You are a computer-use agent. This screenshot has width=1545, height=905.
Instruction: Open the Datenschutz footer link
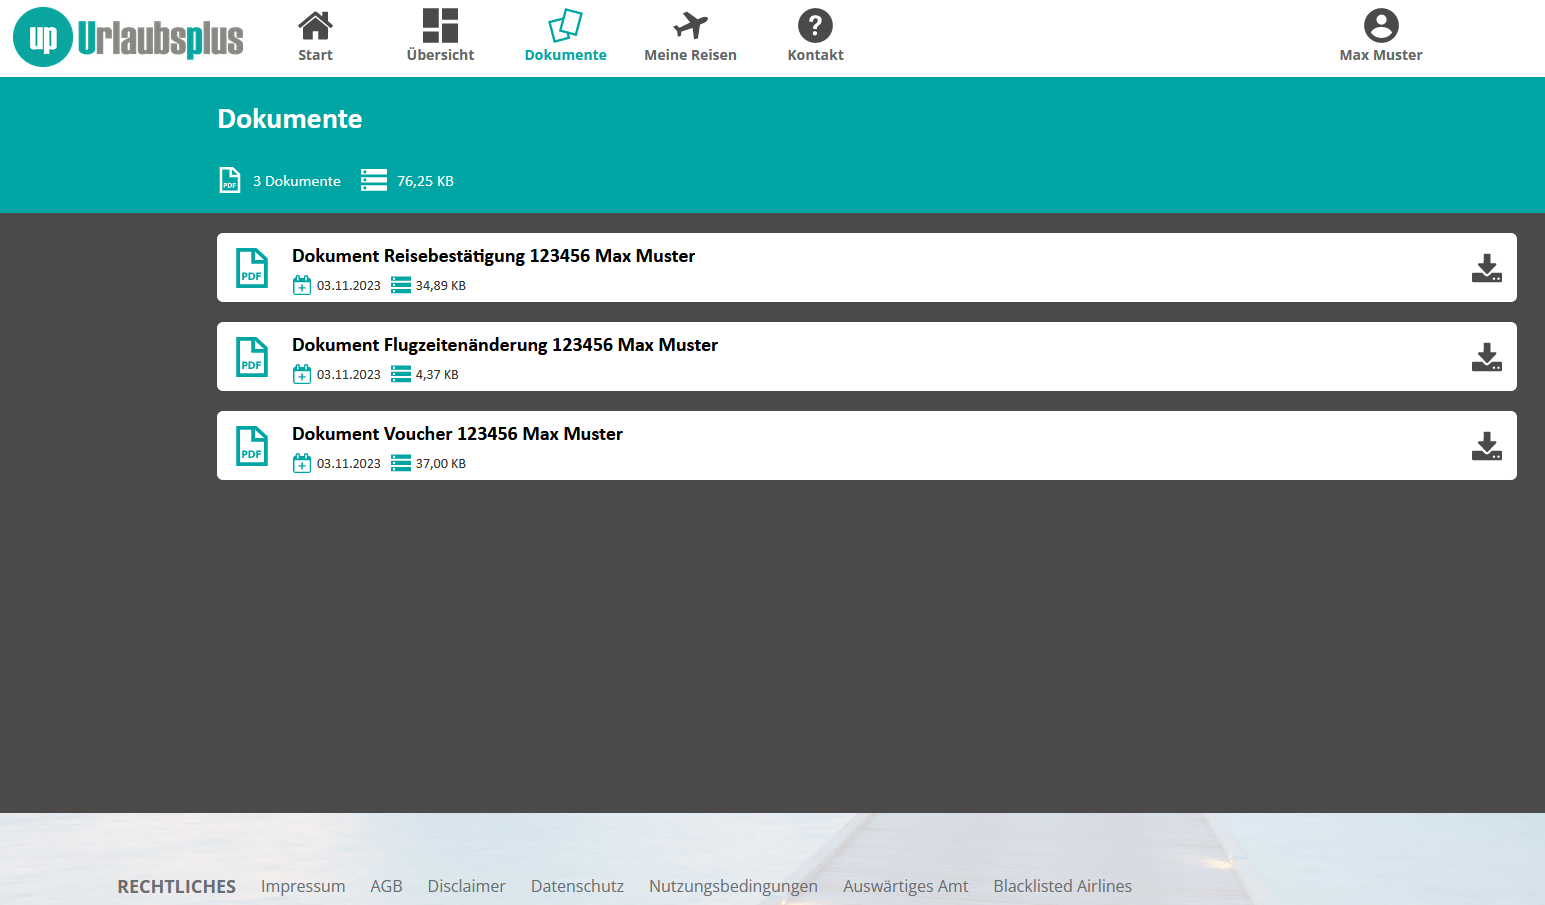point(577,886)
